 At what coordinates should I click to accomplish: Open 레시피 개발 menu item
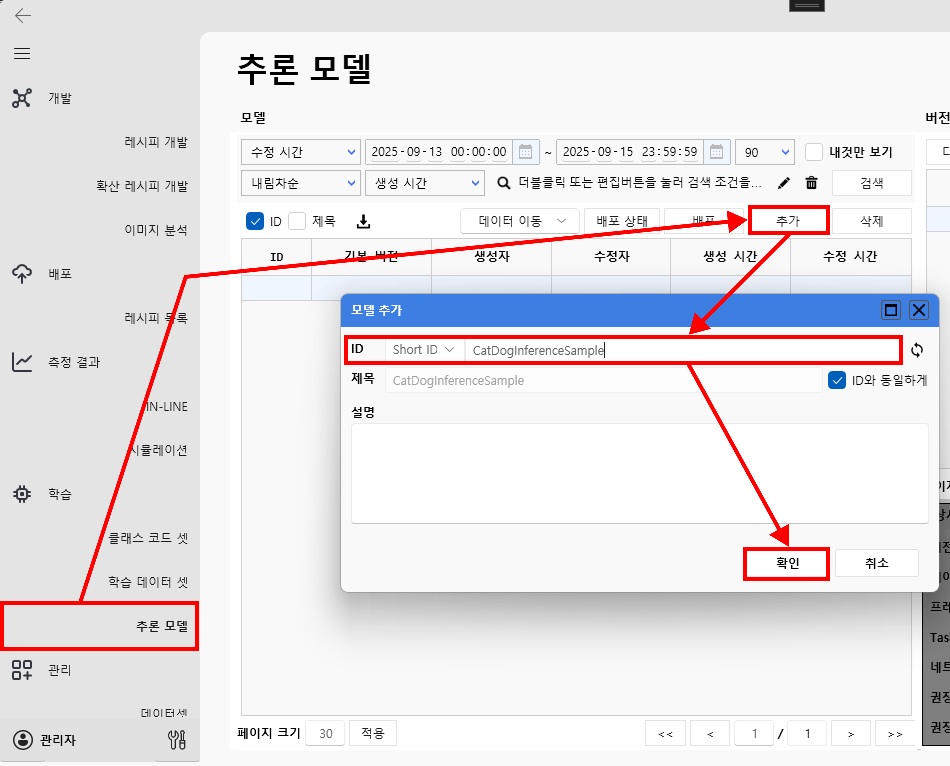pos(155,142)
